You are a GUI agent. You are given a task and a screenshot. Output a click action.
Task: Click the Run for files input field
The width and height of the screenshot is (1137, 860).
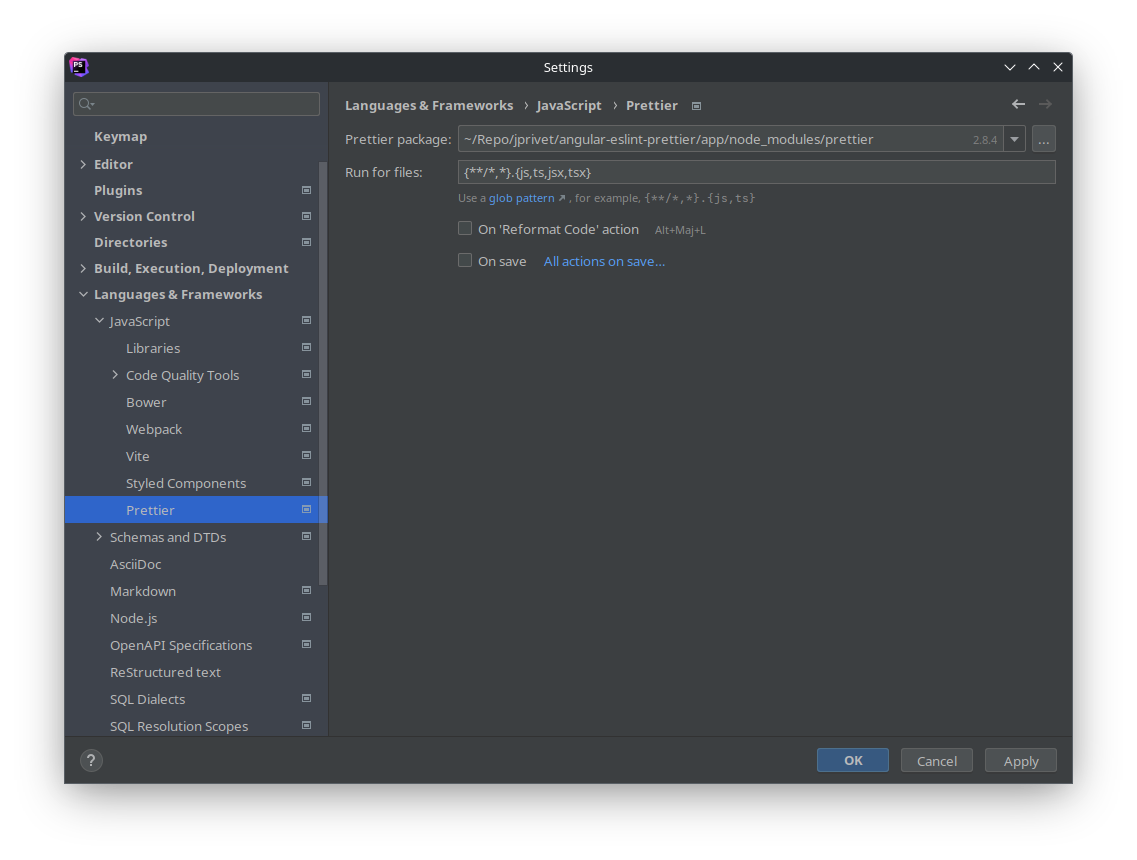[756, 172]
